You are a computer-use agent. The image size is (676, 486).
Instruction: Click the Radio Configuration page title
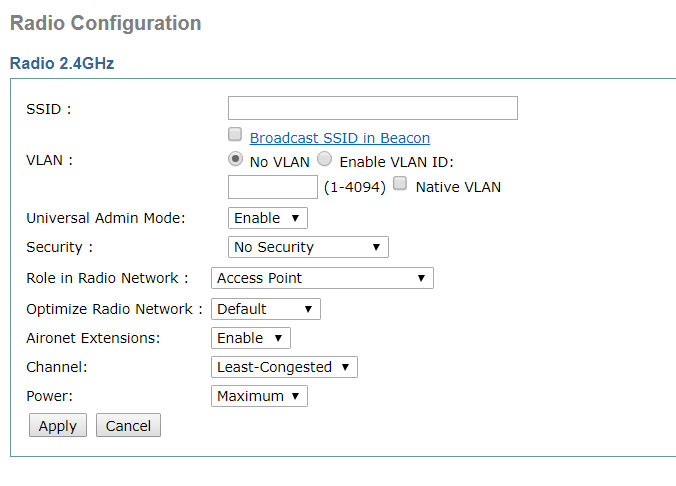coord(106,23)
